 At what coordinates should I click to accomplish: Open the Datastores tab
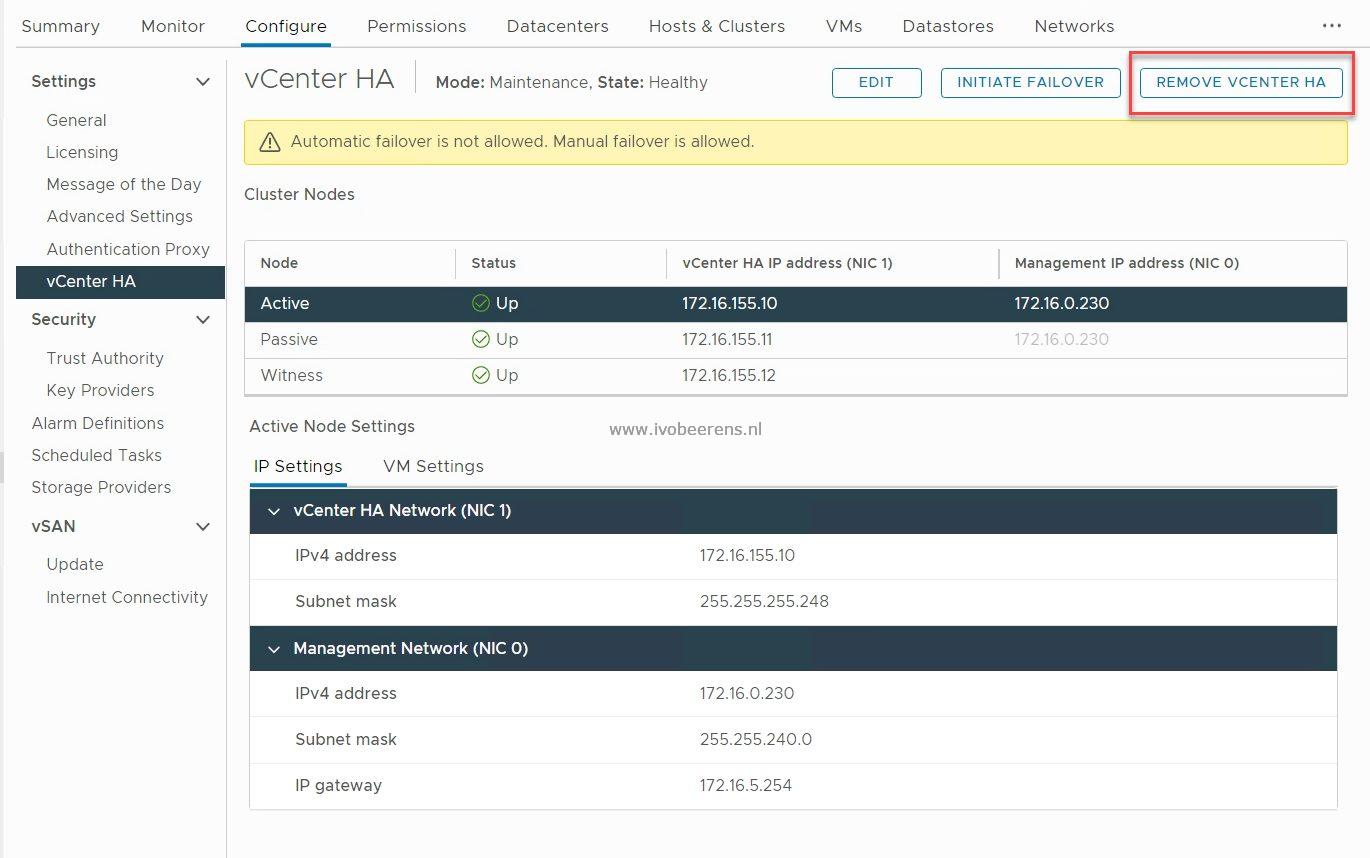(x=948, y=26)
